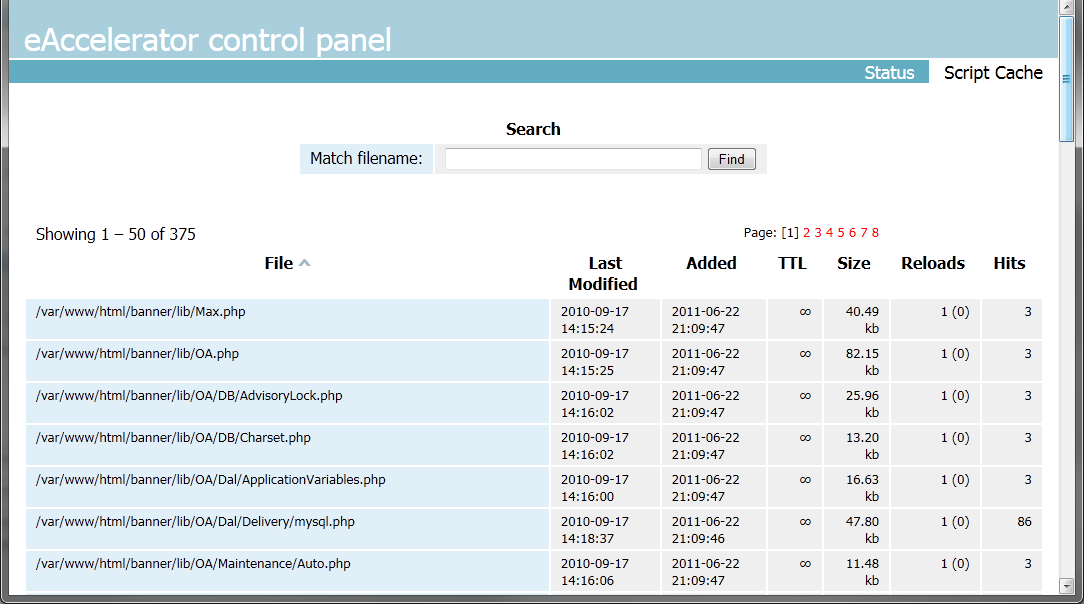
Task: Sort the table by File column
Action: click(278, 263)
